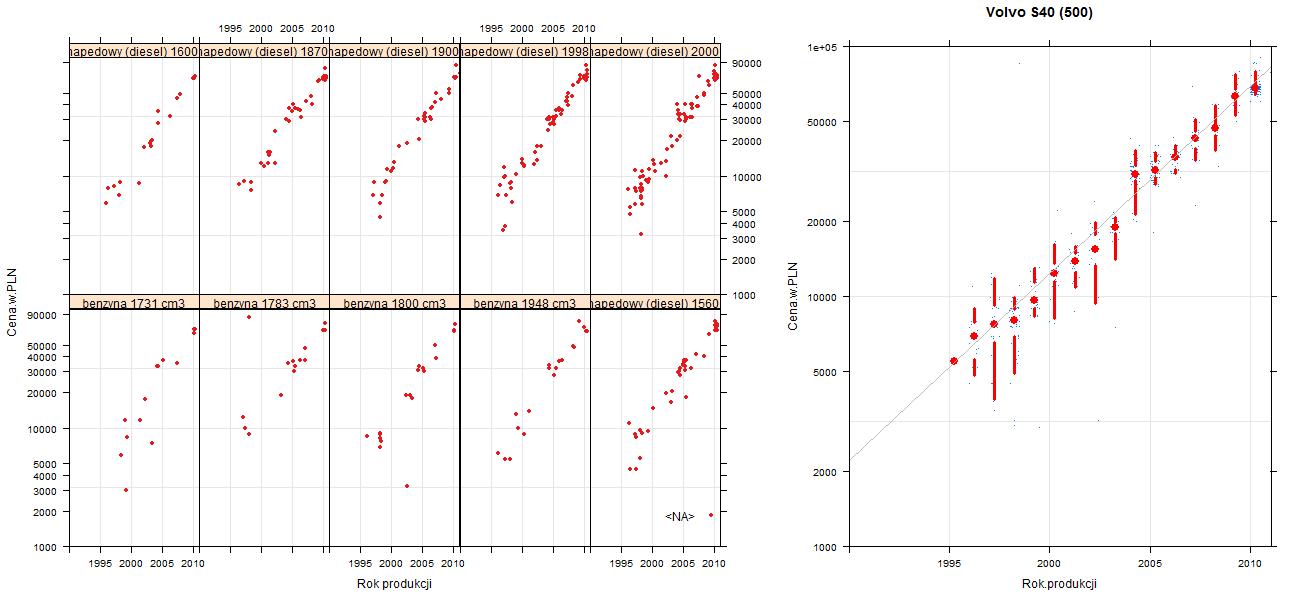Select the "Cena.w.PLN" y-axis label of Volvo S40 plot
Screen dimensions: 1300x600
(793, 296)
